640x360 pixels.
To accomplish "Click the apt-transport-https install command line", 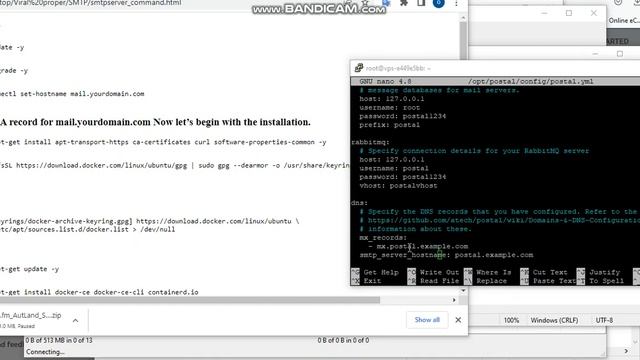I will (x=163, y=142).
